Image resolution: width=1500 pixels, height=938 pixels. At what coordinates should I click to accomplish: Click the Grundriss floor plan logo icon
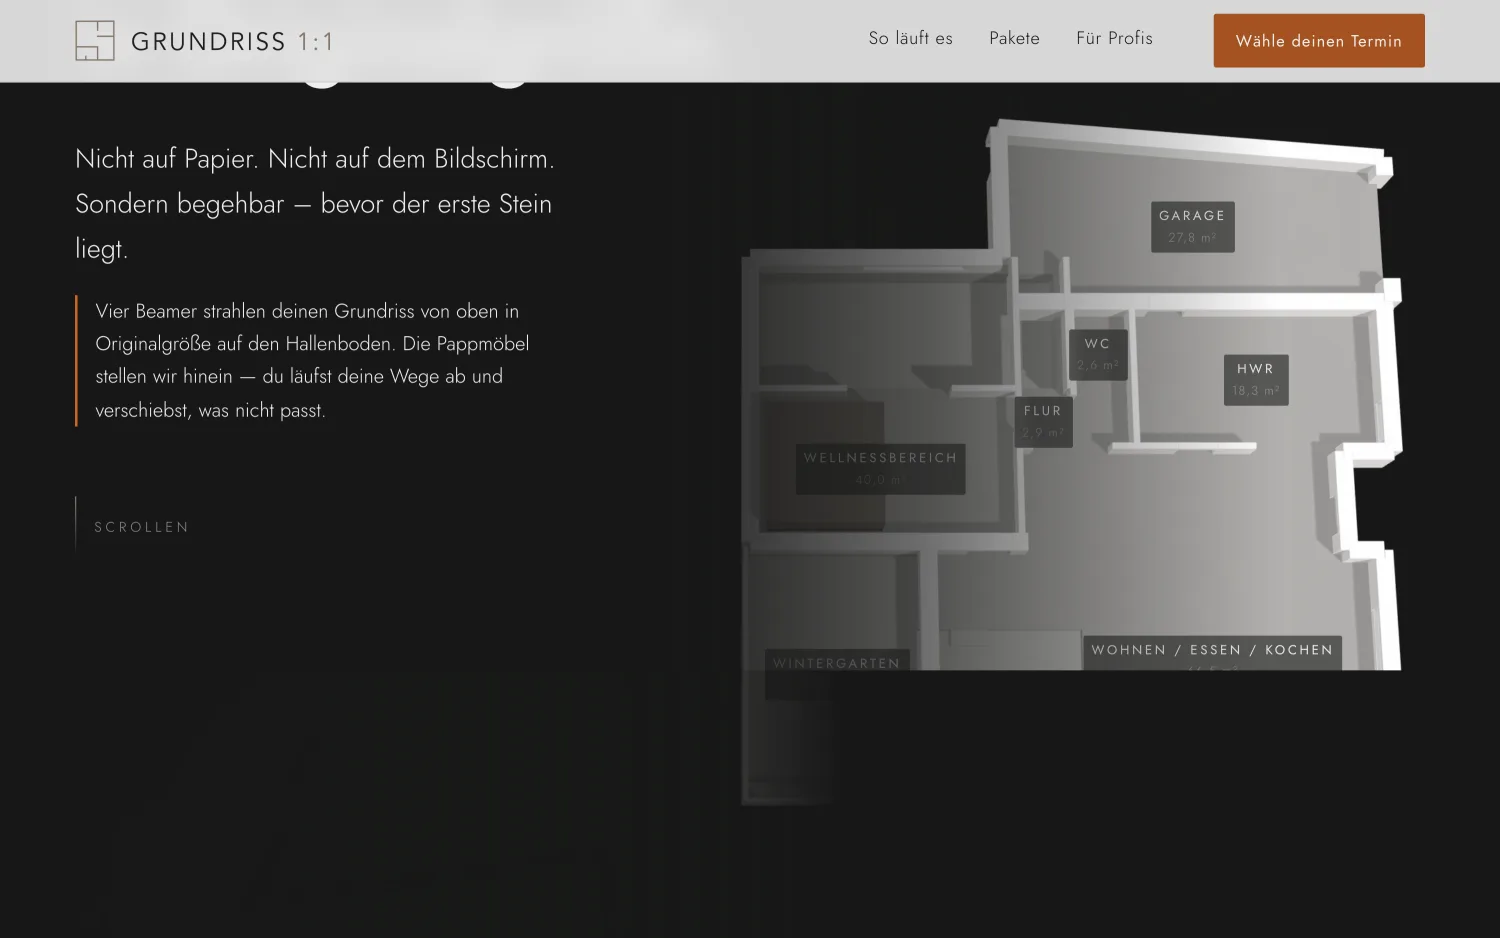95,41
